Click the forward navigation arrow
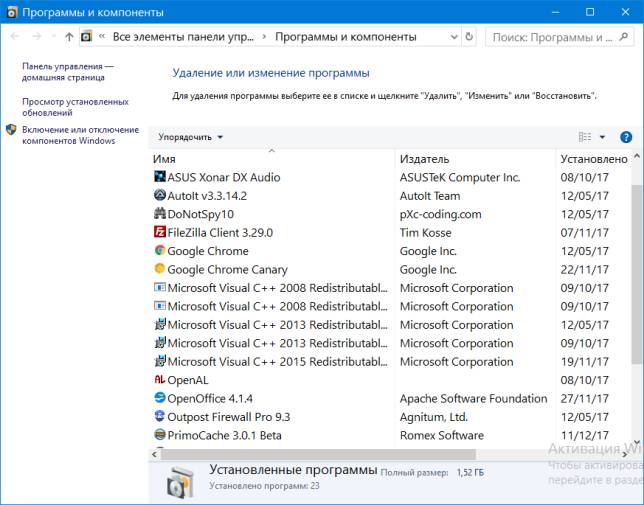The image size is (644, 505). tap(37, 37)
